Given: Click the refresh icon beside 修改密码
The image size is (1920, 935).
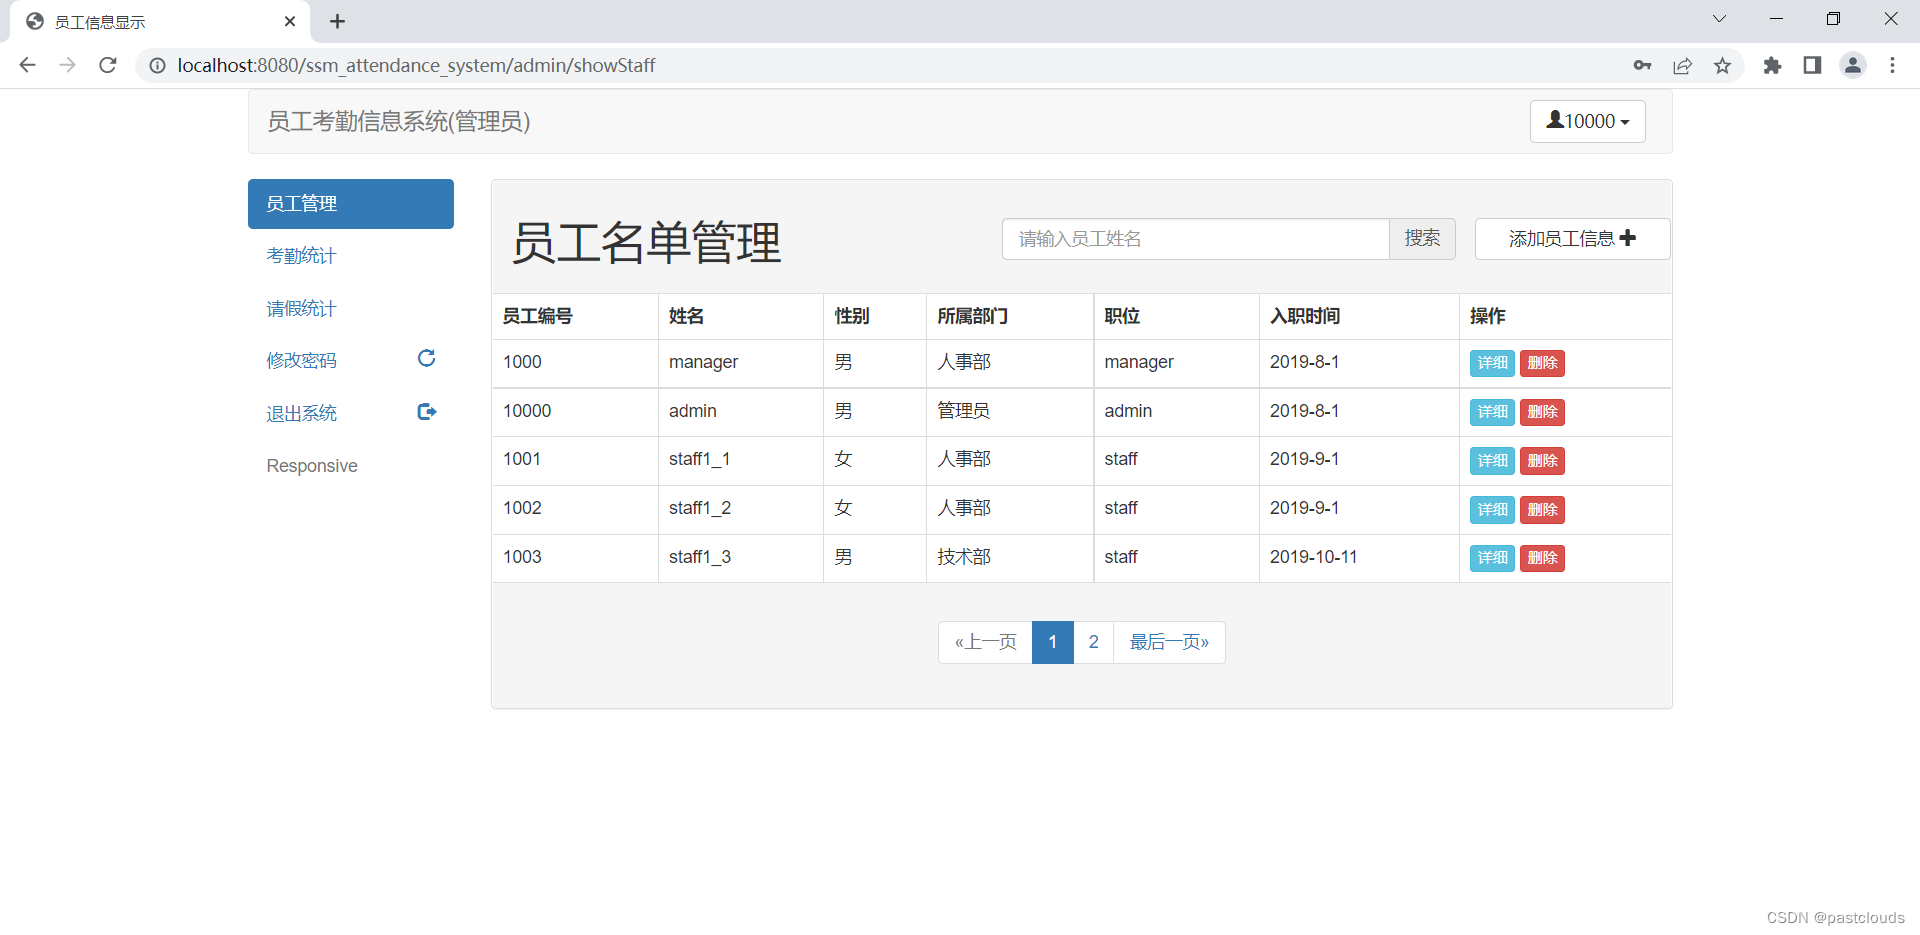Looking at the screenshot, I should pos(426,358).
